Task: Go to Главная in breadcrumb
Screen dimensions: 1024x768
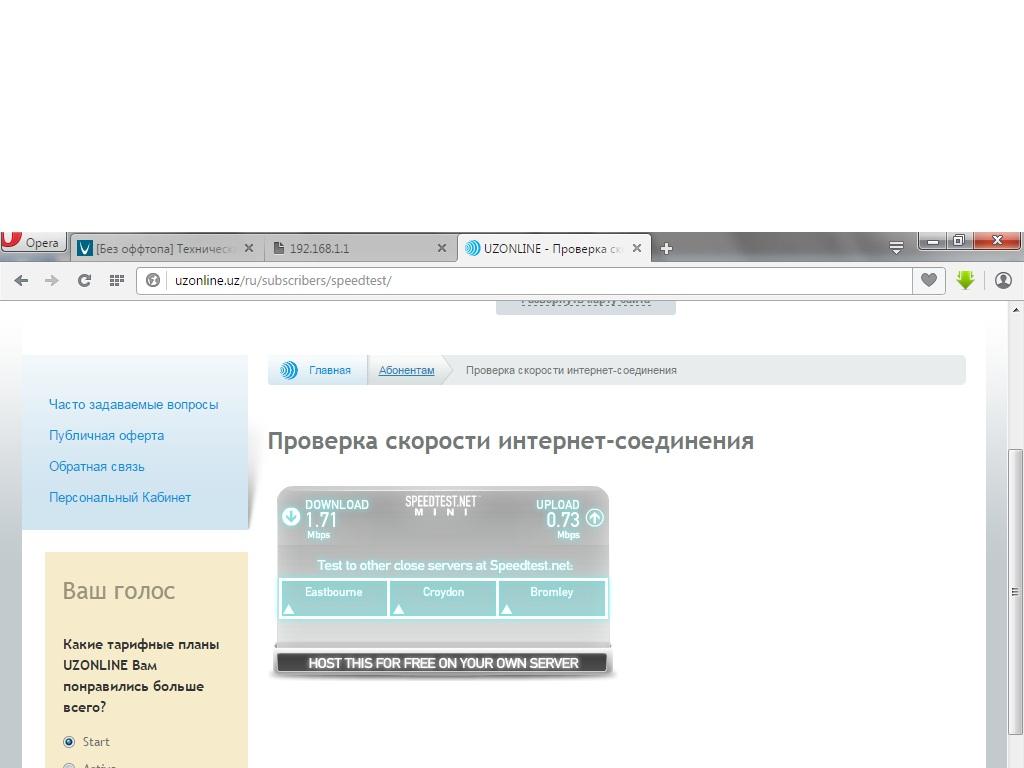Action: [x=330, y=370]
